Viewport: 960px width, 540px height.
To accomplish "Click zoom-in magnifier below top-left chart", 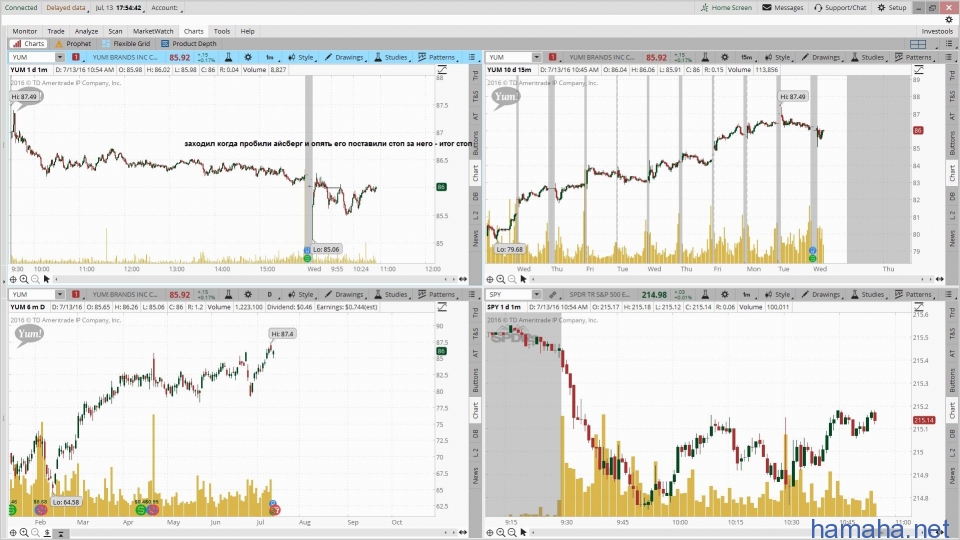I will click(x=24, y=280).
